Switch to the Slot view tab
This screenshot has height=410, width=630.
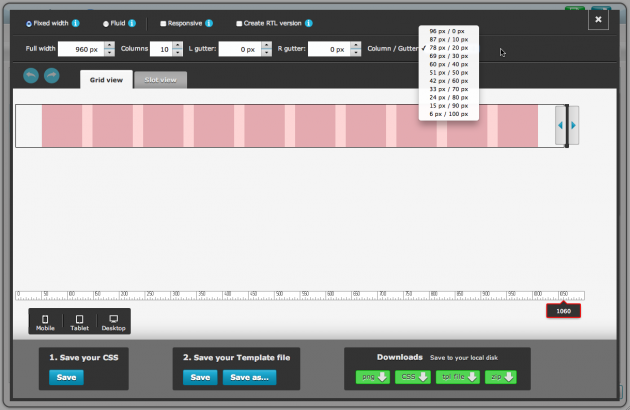click(x=160, y=80)
